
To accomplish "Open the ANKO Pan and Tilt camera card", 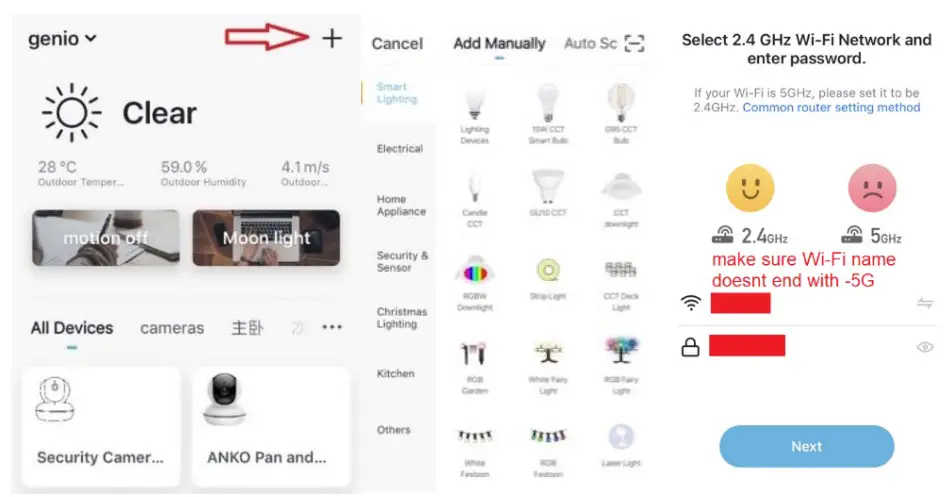I will tap(271, 426).
